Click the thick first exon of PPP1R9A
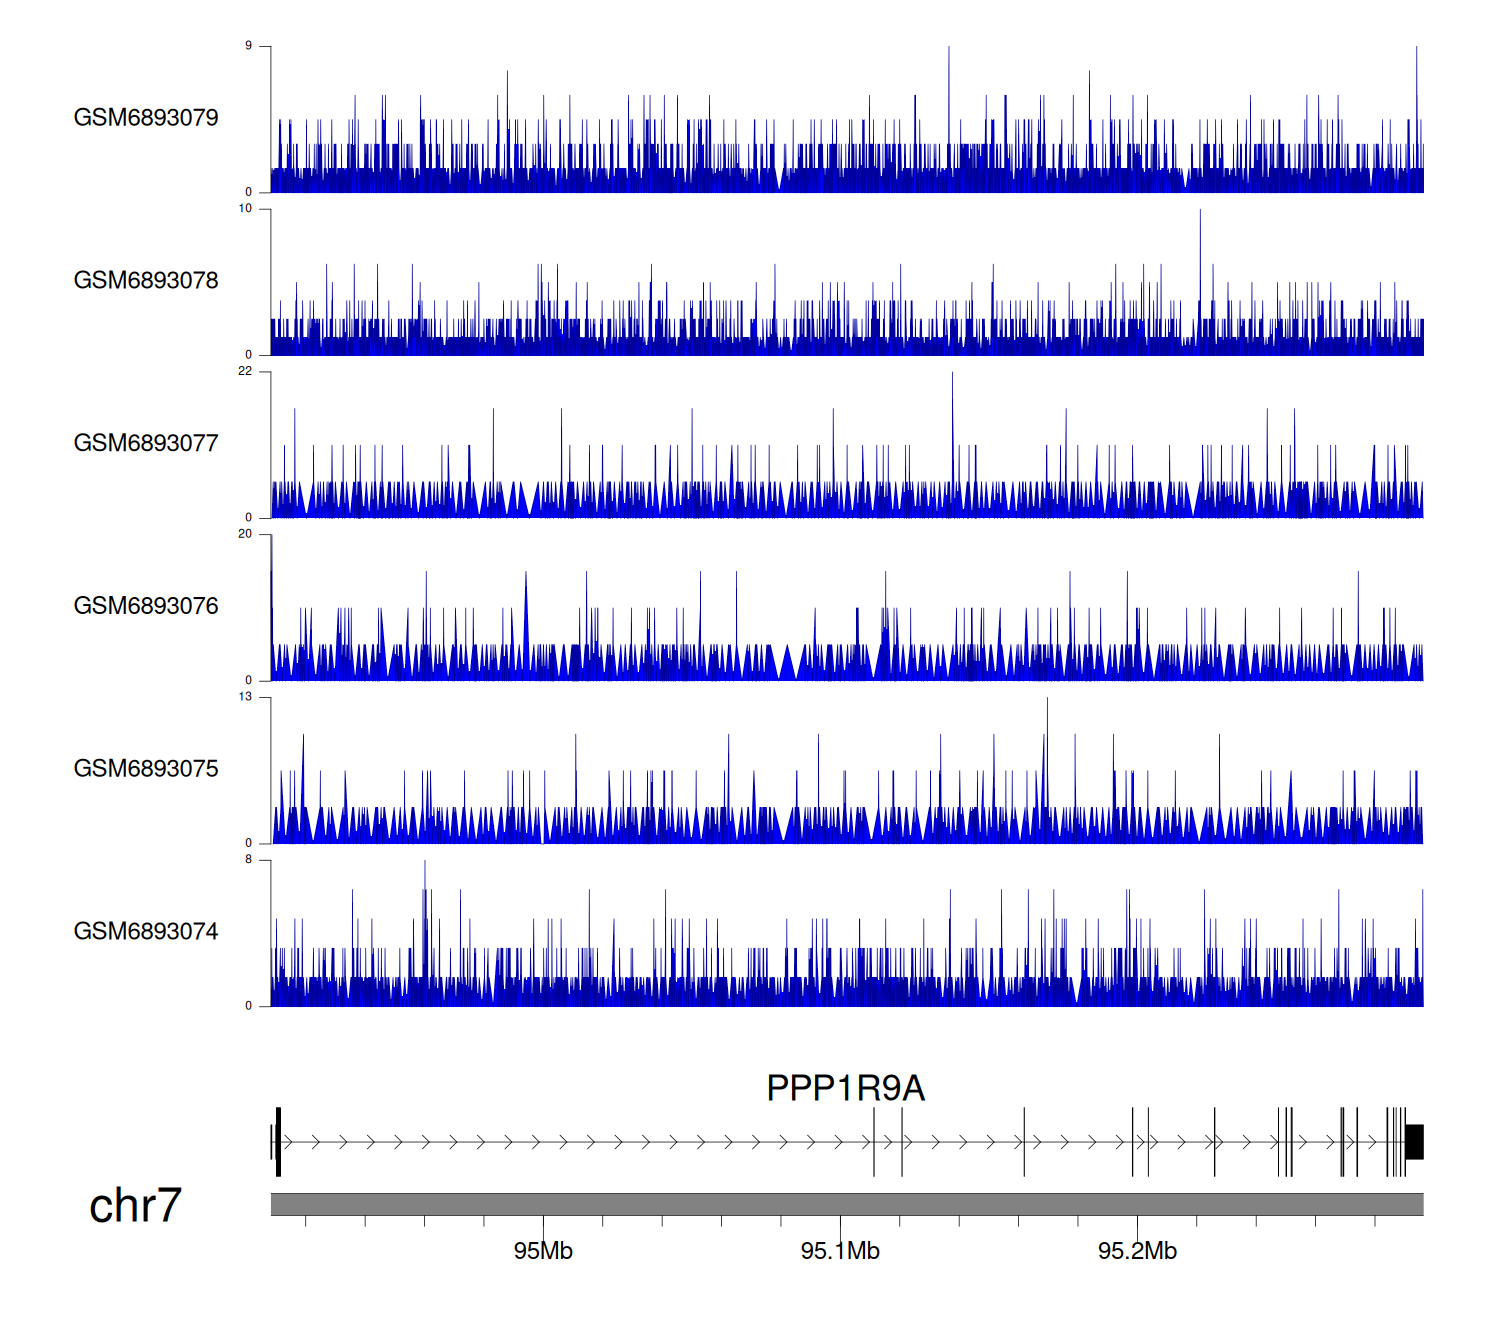Viewport: 1500px width, 1320px height. coord(278,1142)
